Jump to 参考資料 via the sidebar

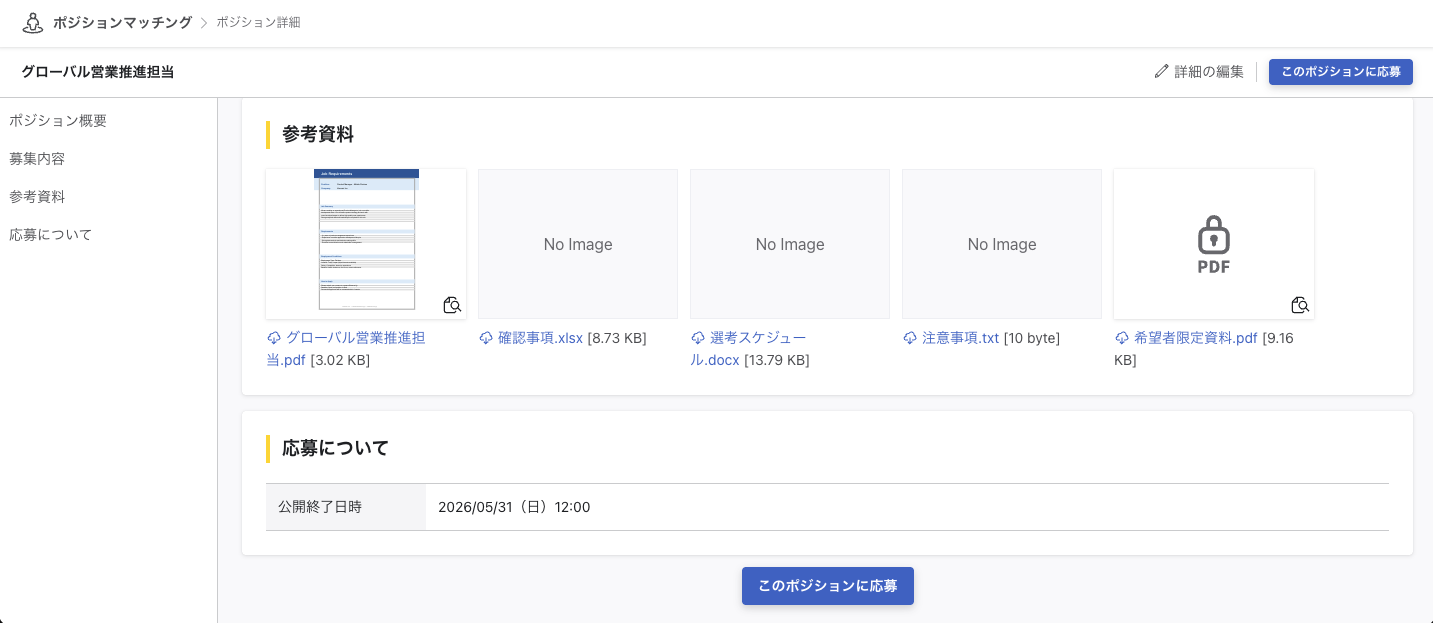(x=37, y=196)
